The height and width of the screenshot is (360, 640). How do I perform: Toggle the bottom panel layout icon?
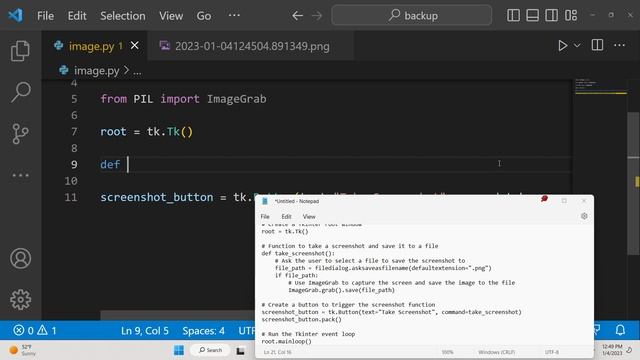[x=532, y=16]
